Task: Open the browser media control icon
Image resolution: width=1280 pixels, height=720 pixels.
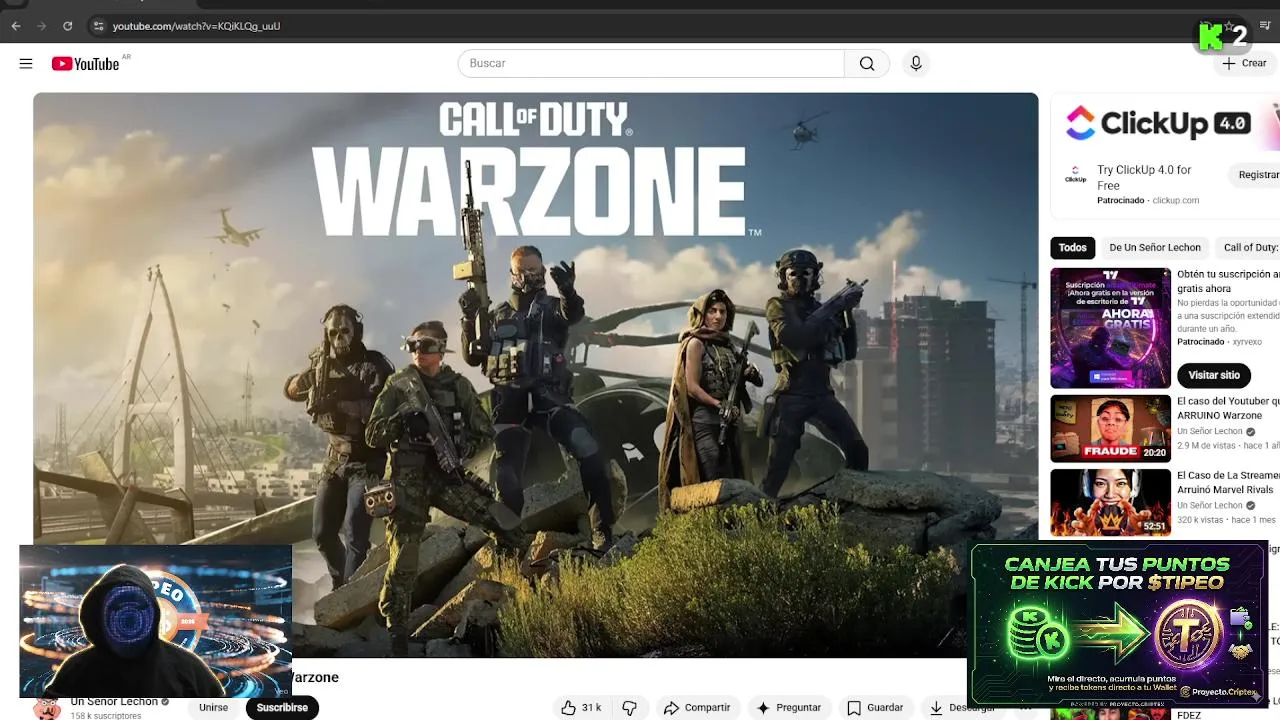Action: click(x=1265, y=26)
